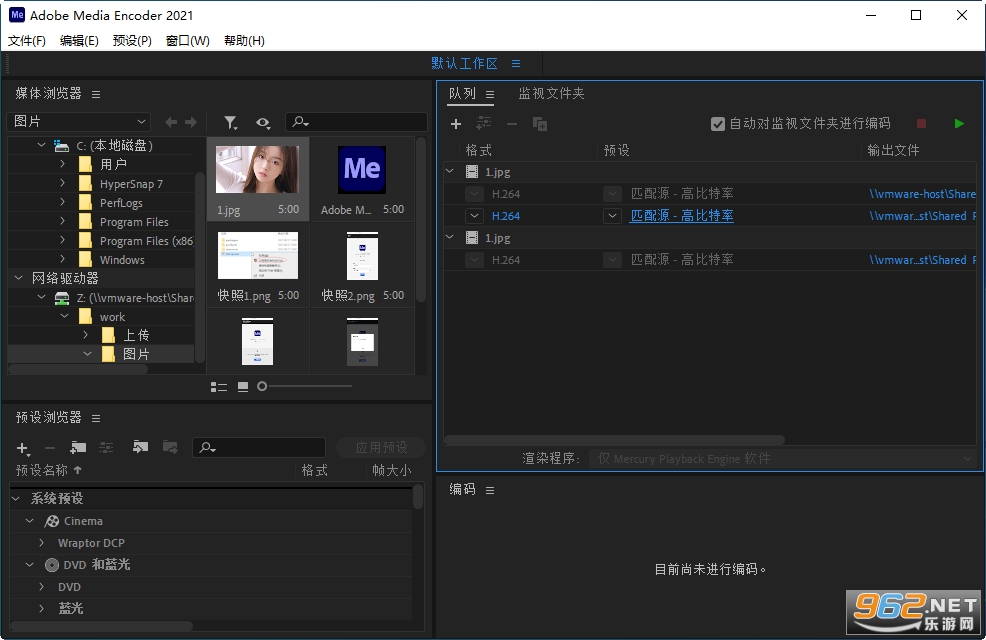Select the 队列 tab
986x640 pixels.
pos(462,94)
